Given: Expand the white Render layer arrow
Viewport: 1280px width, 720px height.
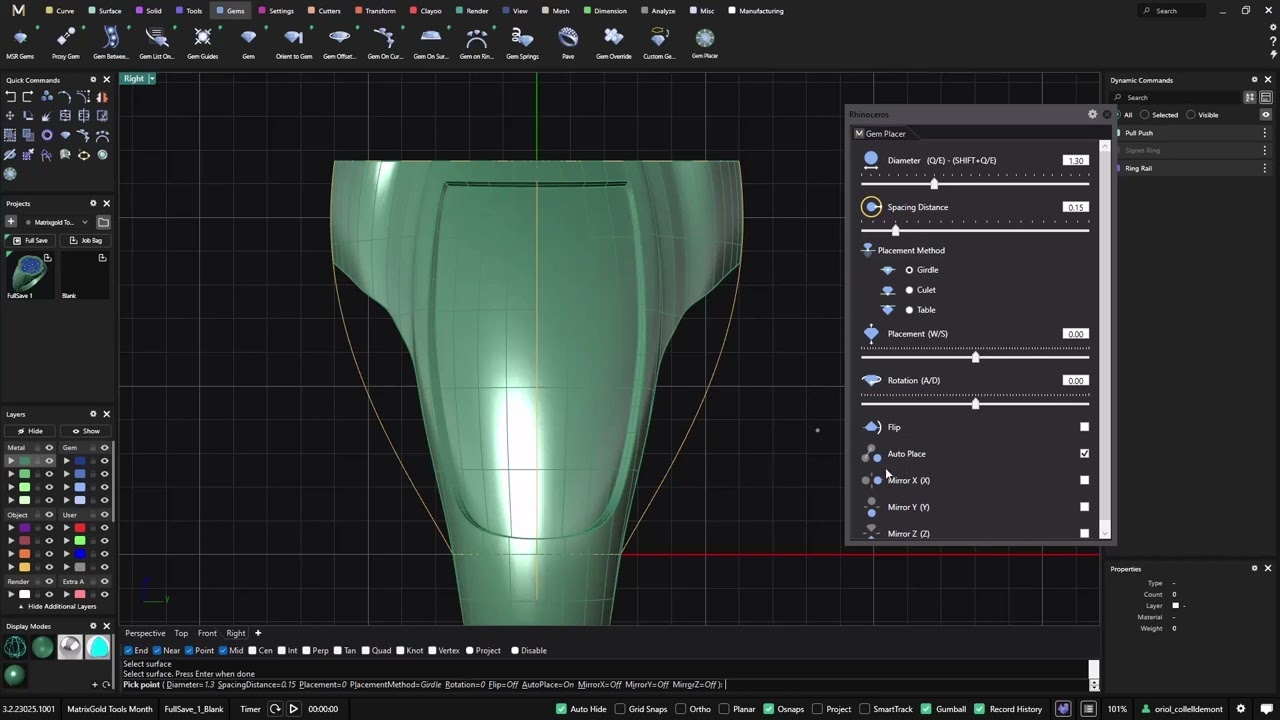Looking at the screenshot, I should 12,594.
